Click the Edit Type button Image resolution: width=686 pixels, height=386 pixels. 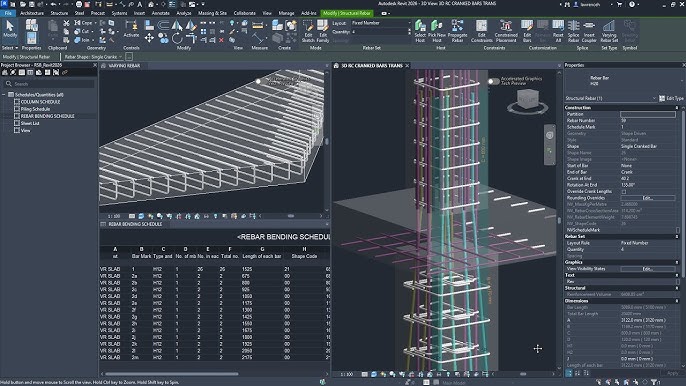672,98
